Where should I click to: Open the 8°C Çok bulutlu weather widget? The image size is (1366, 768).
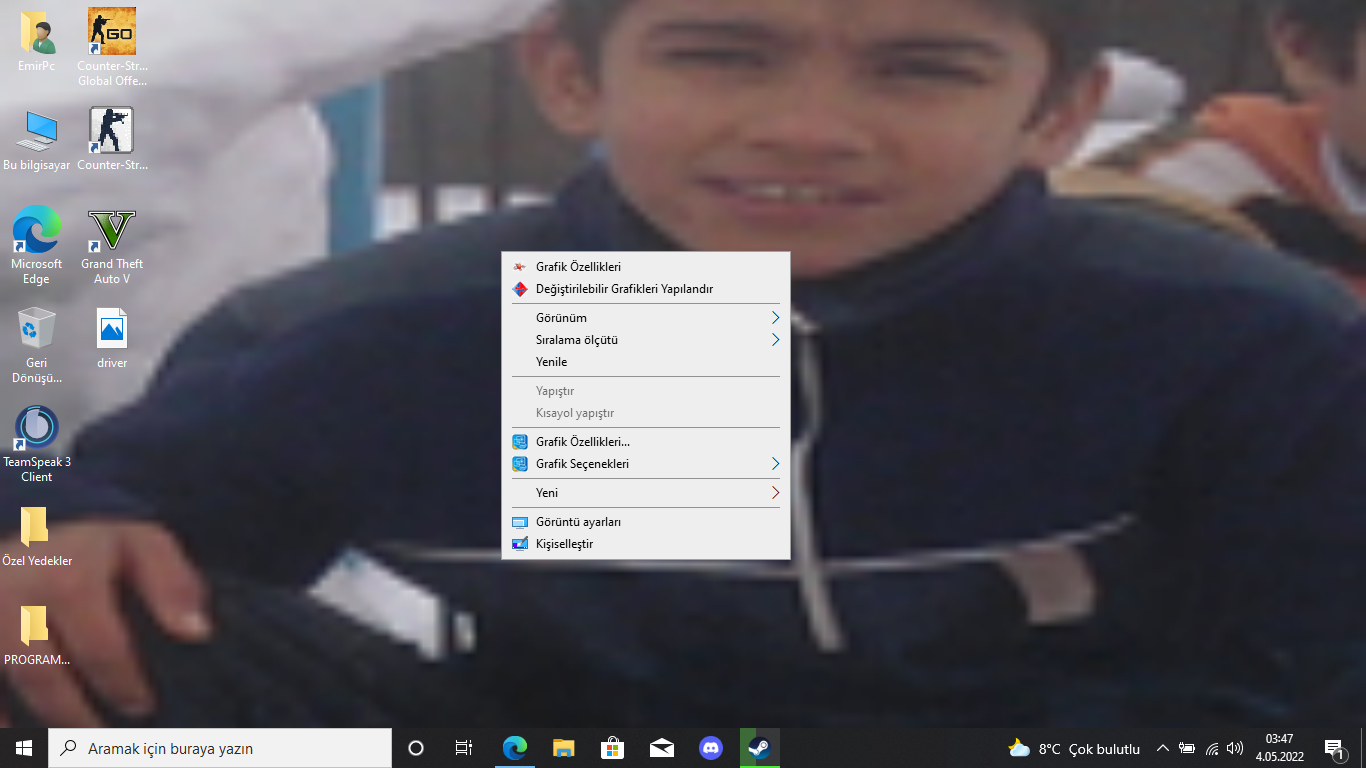[x=1074, y=748]
